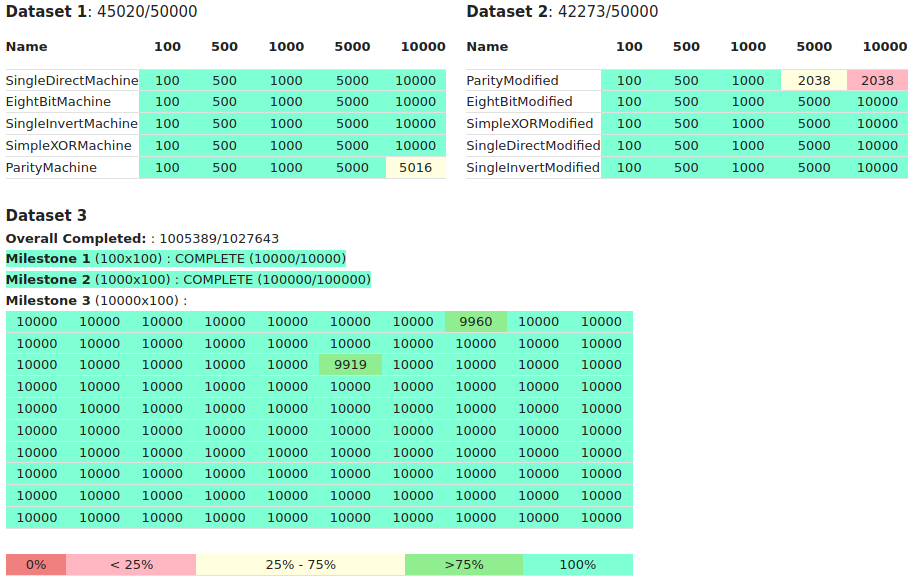Select the 5016 cell in ParityMachine row

[x=415, y=168]
